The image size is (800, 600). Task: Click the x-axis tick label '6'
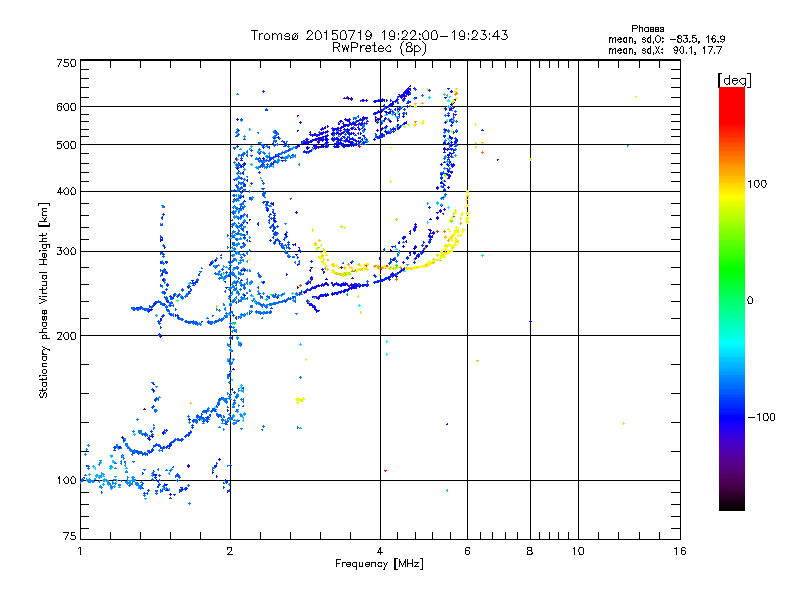[467, 551]
